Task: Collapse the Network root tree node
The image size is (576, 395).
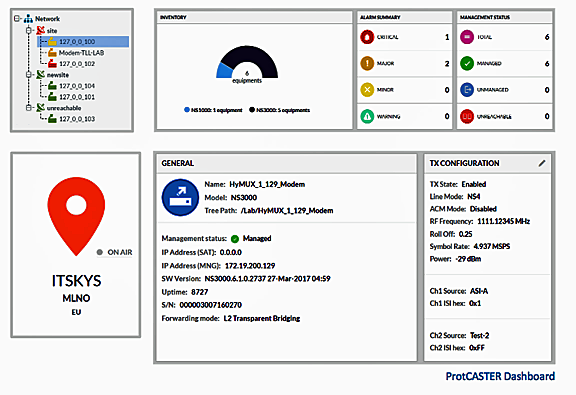Action: click(x=17, y=18)
